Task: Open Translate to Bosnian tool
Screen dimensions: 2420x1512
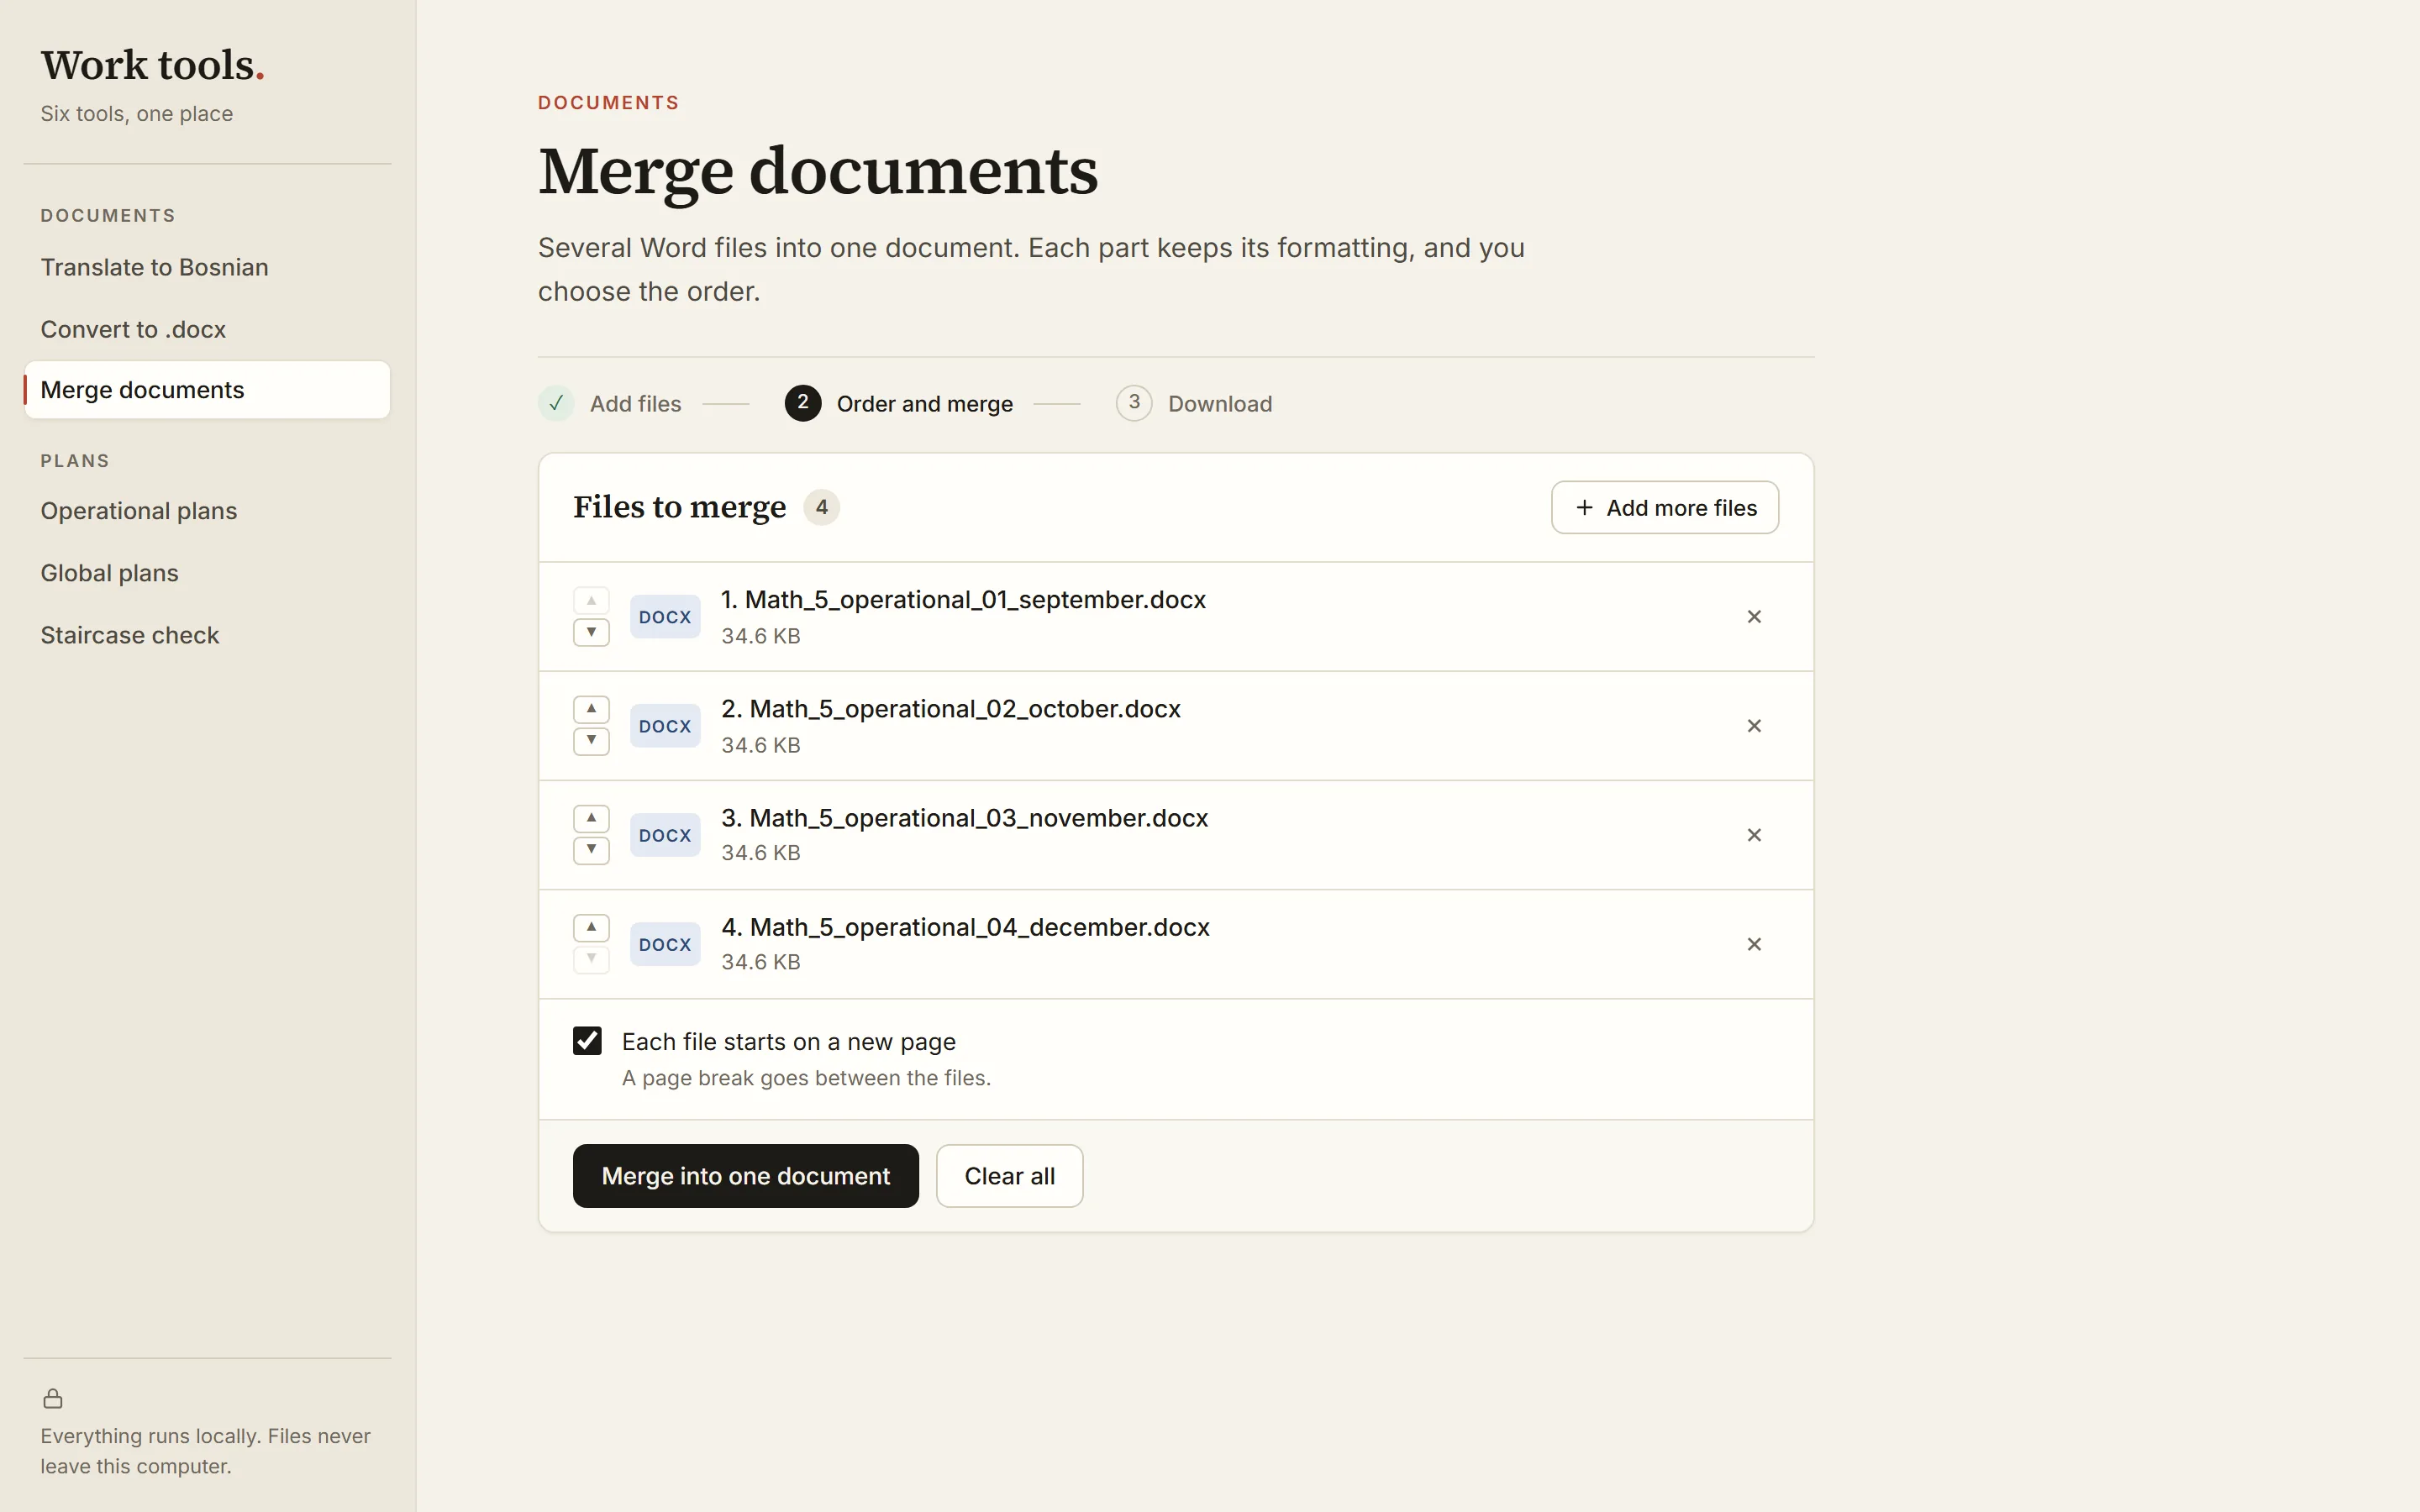Action: pos(207,267)
